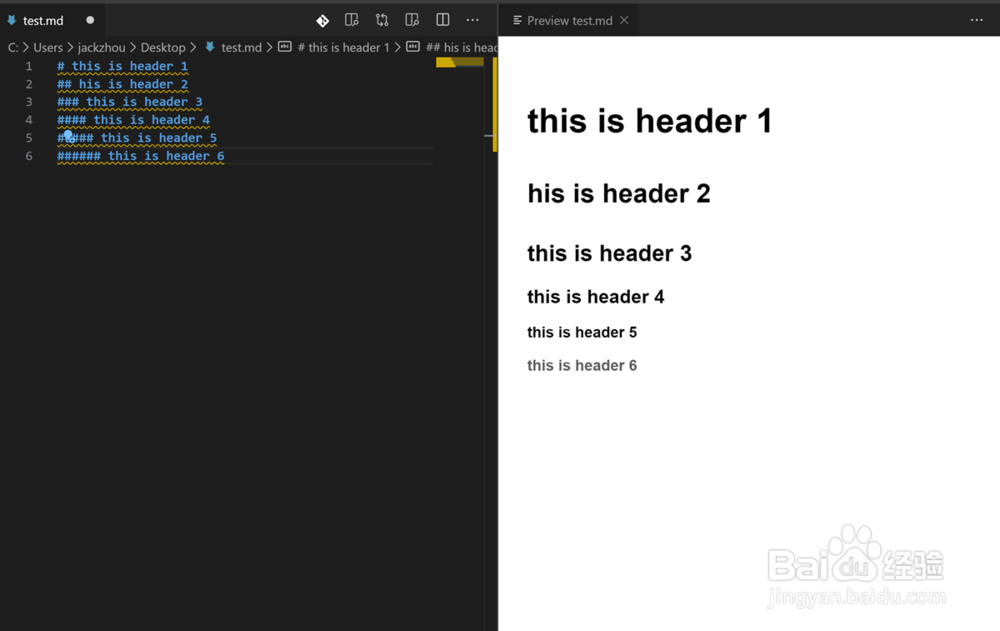This screenshot has height=631, width=1000.
Task: Select the test.md editor tab
Action: [53, 20]
